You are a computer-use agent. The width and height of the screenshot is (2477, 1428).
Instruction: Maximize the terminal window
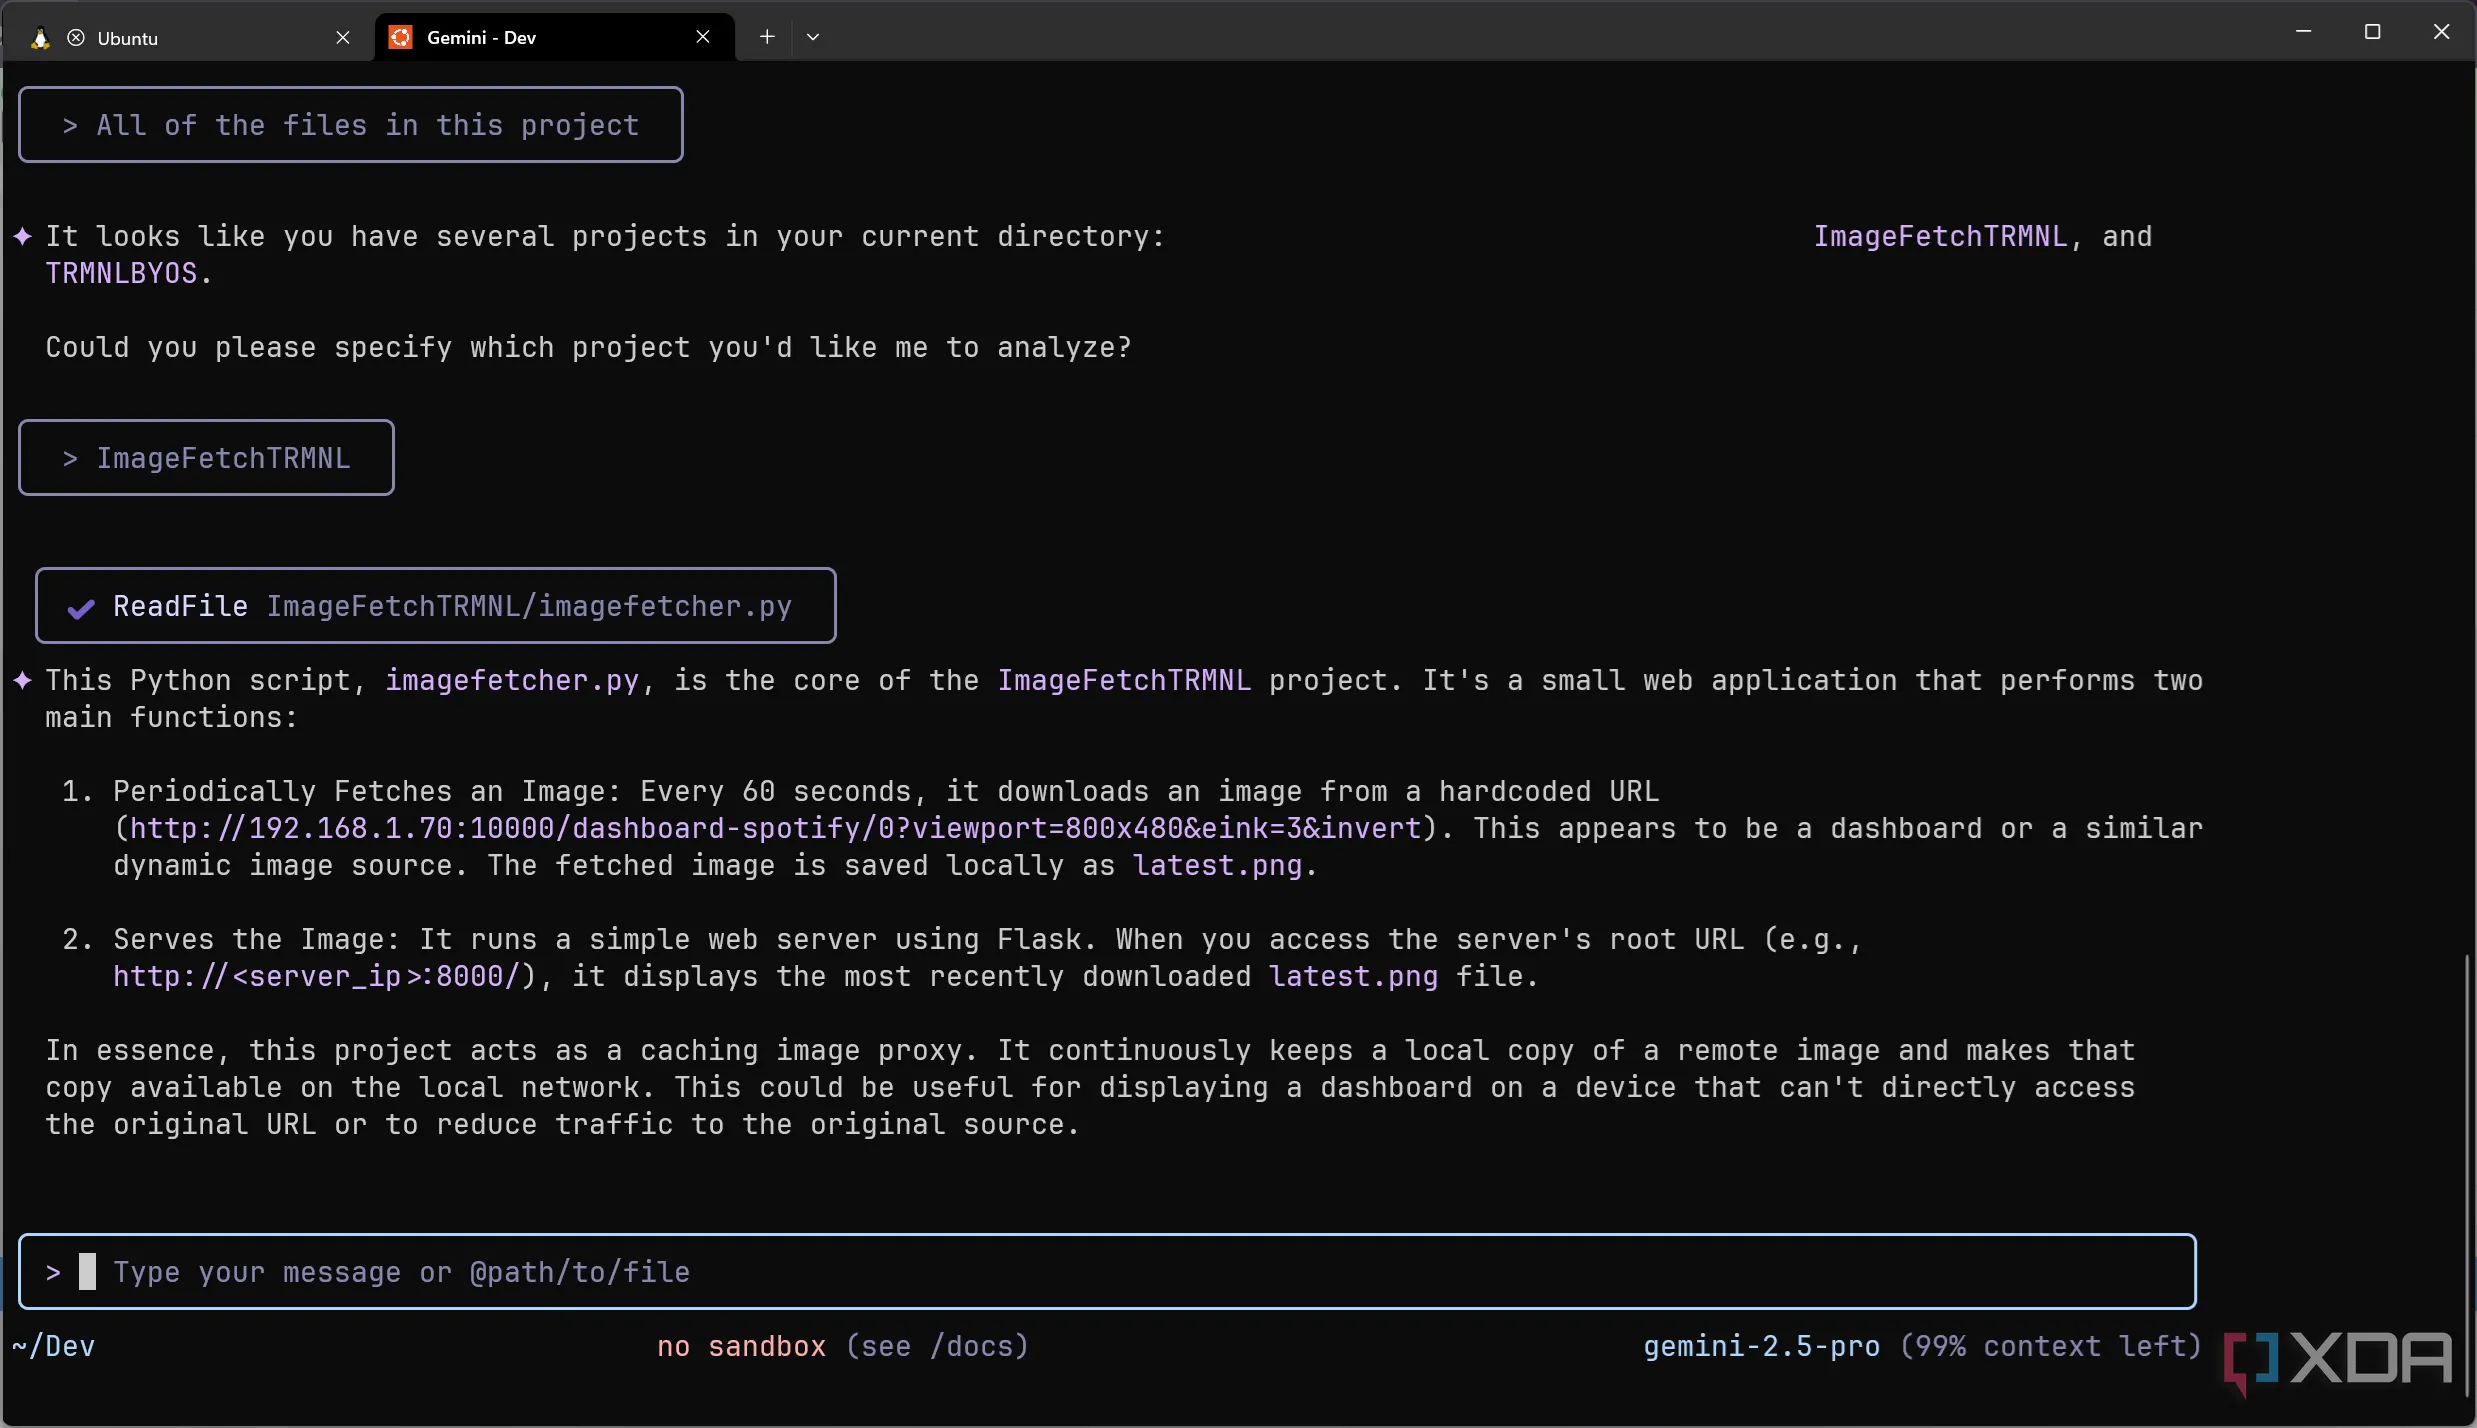pyautogui.click(x=2372, y=32)
